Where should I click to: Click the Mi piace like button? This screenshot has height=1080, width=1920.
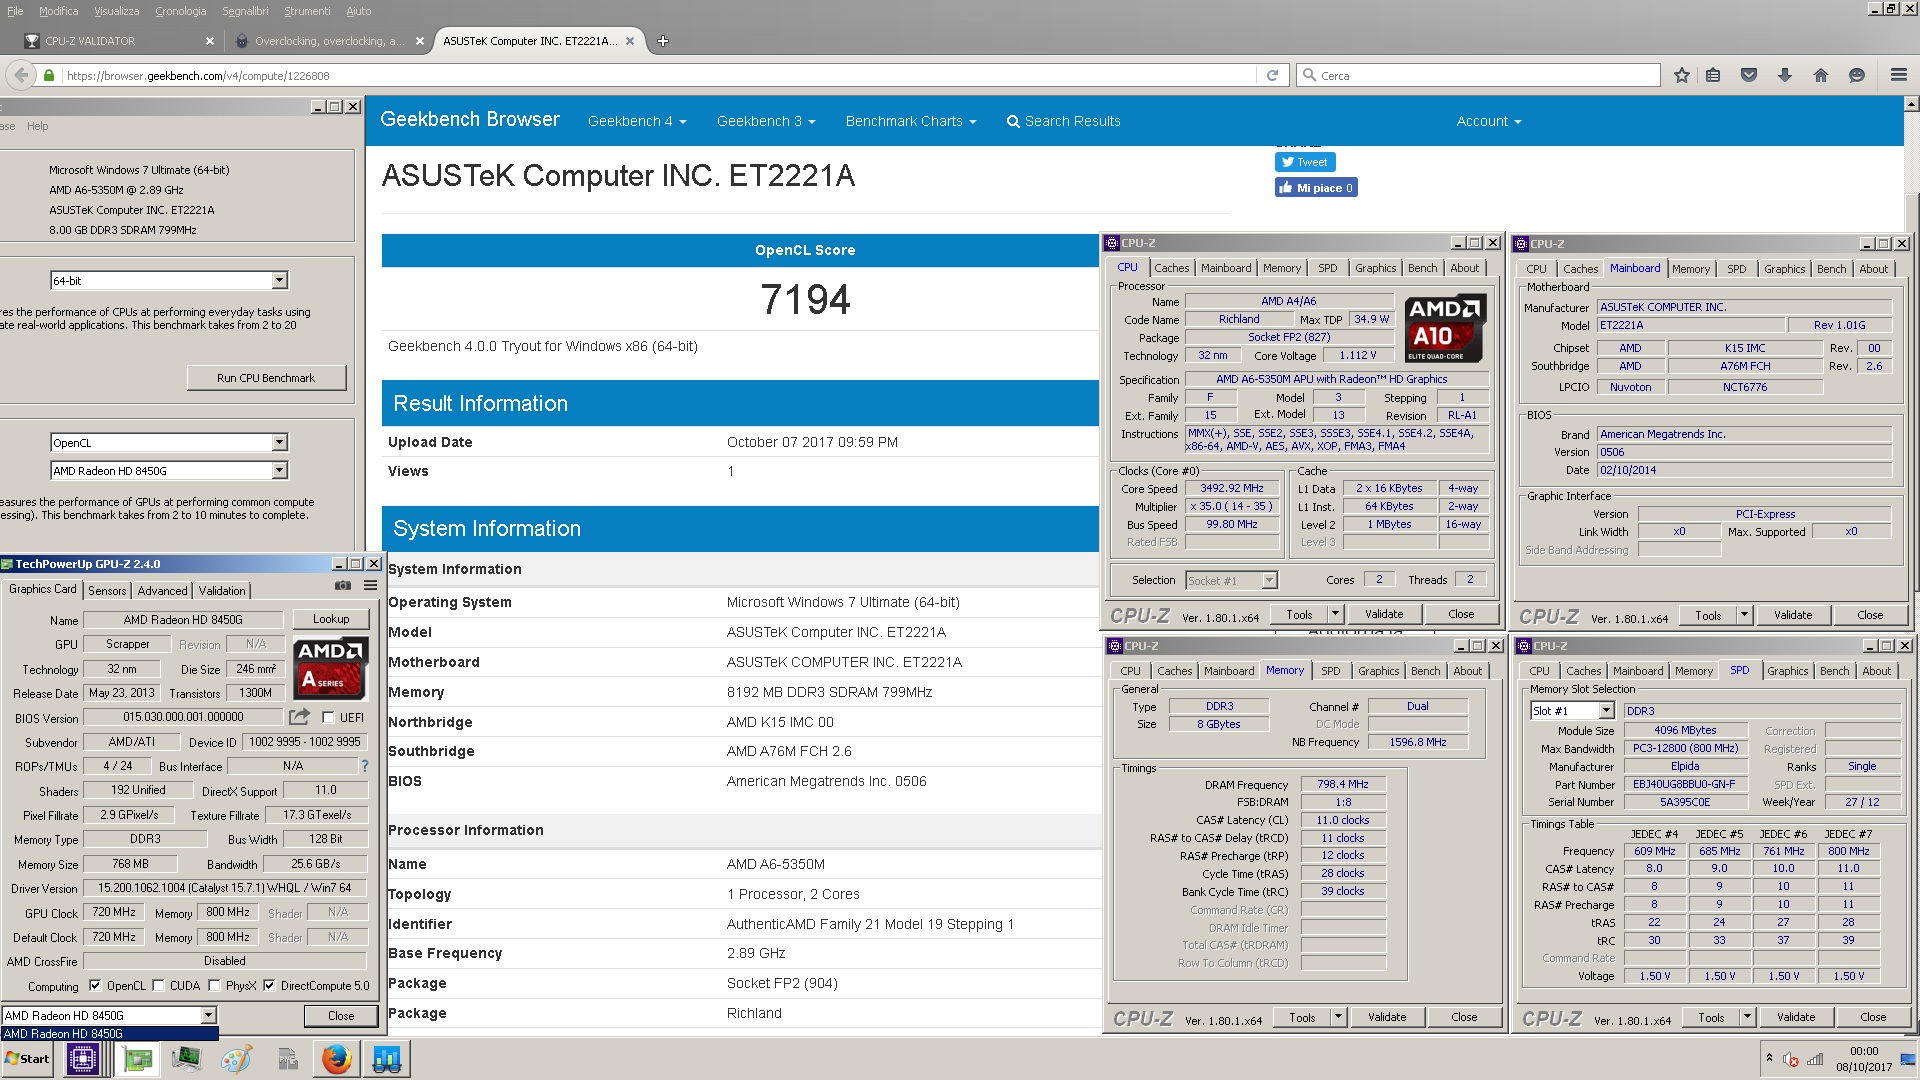point(1316,188)
